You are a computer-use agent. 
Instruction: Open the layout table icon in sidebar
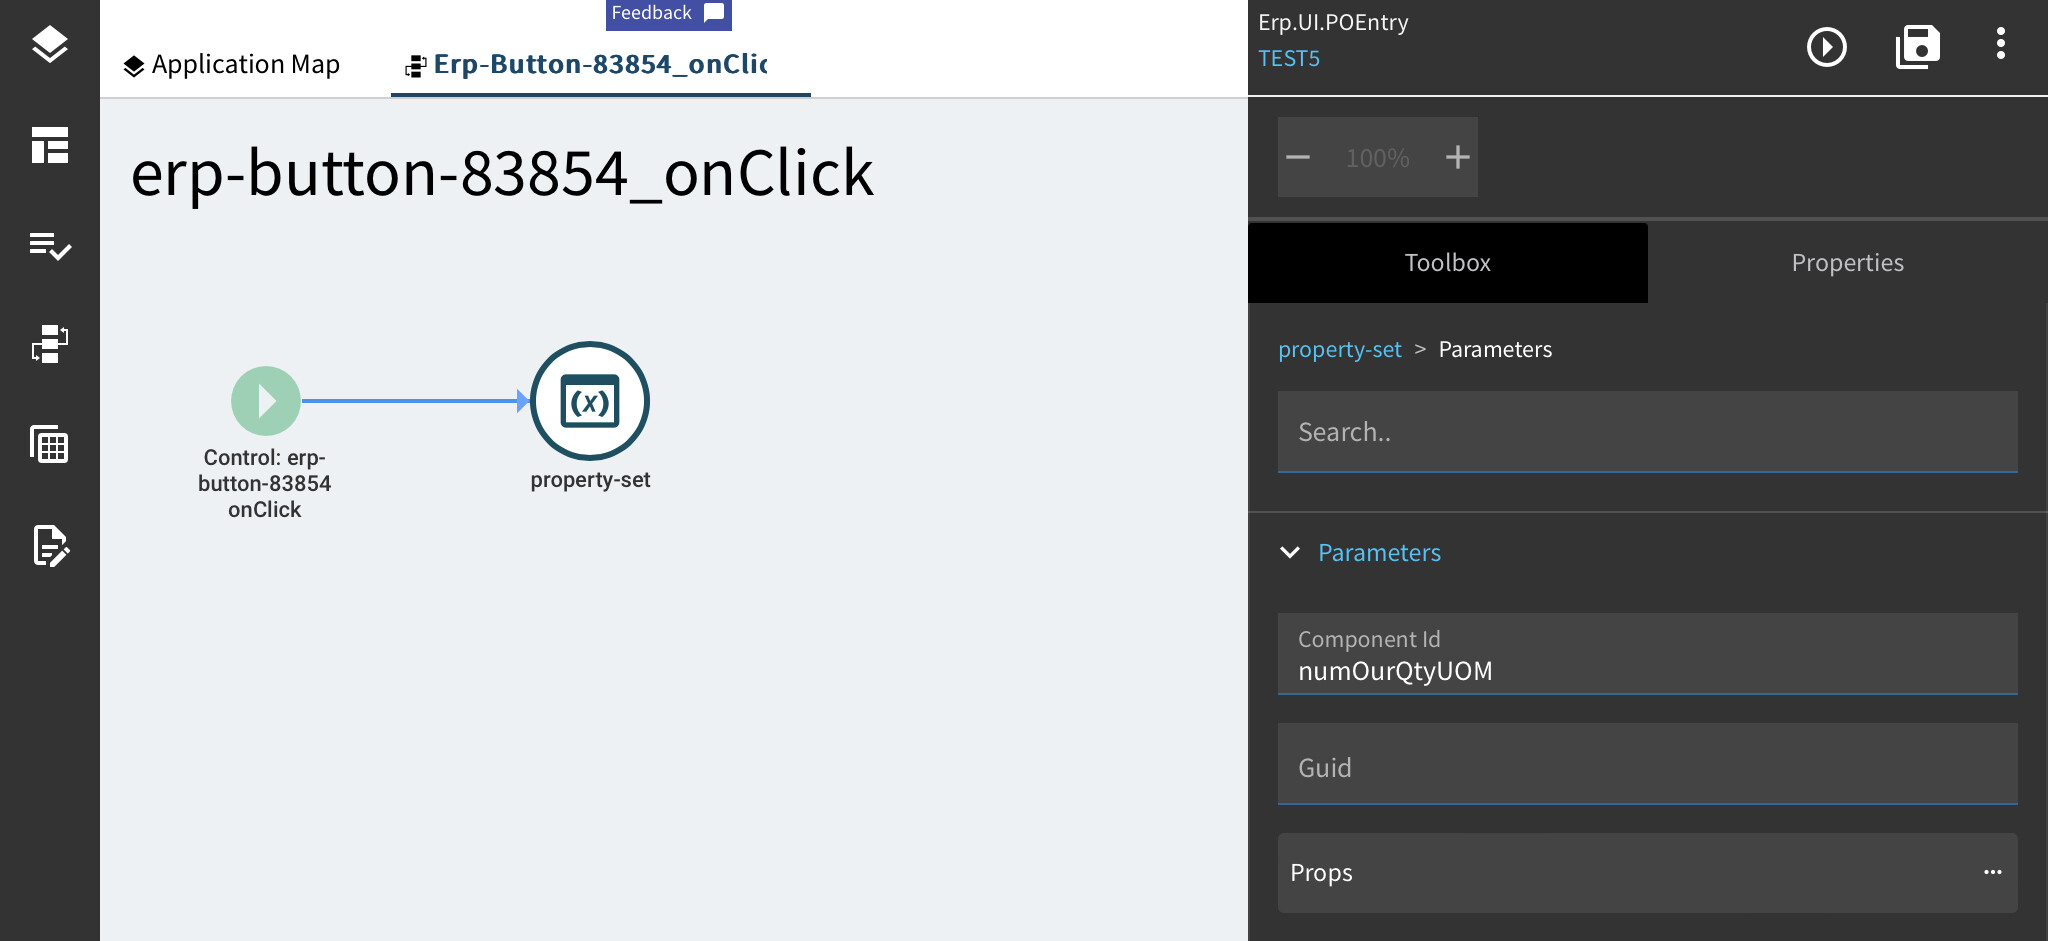click(49, 145)
